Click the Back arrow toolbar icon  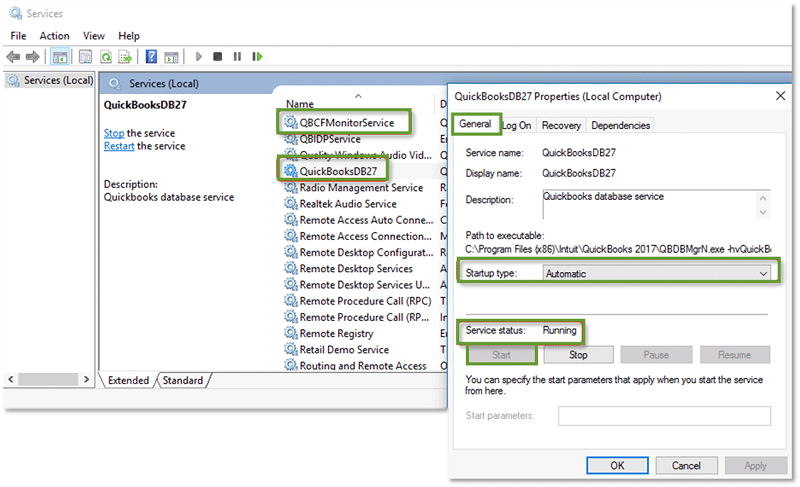pos(13,57)
